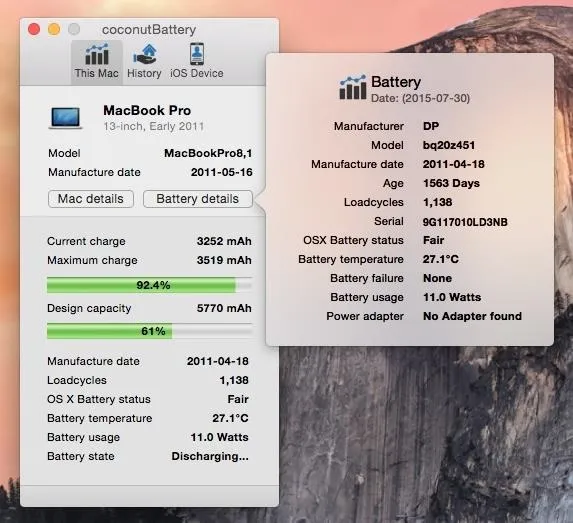The height and width of the screenshot is (523, 573).
Task: Click the MacBookPro8,1 model value
Action: pyautogui.click(x=208, y=153)
